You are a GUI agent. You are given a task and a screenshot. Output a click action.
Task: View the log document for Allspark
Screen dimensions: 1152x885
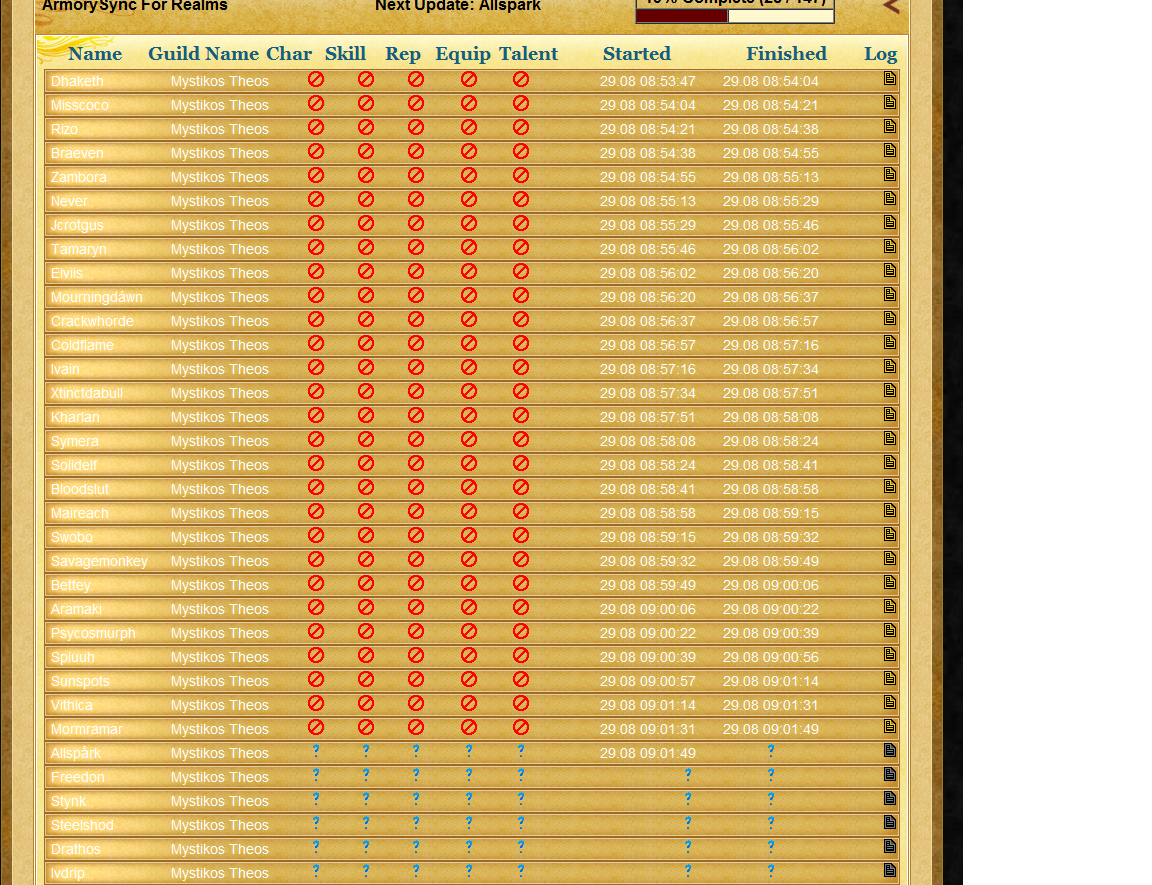pos(890,751)
